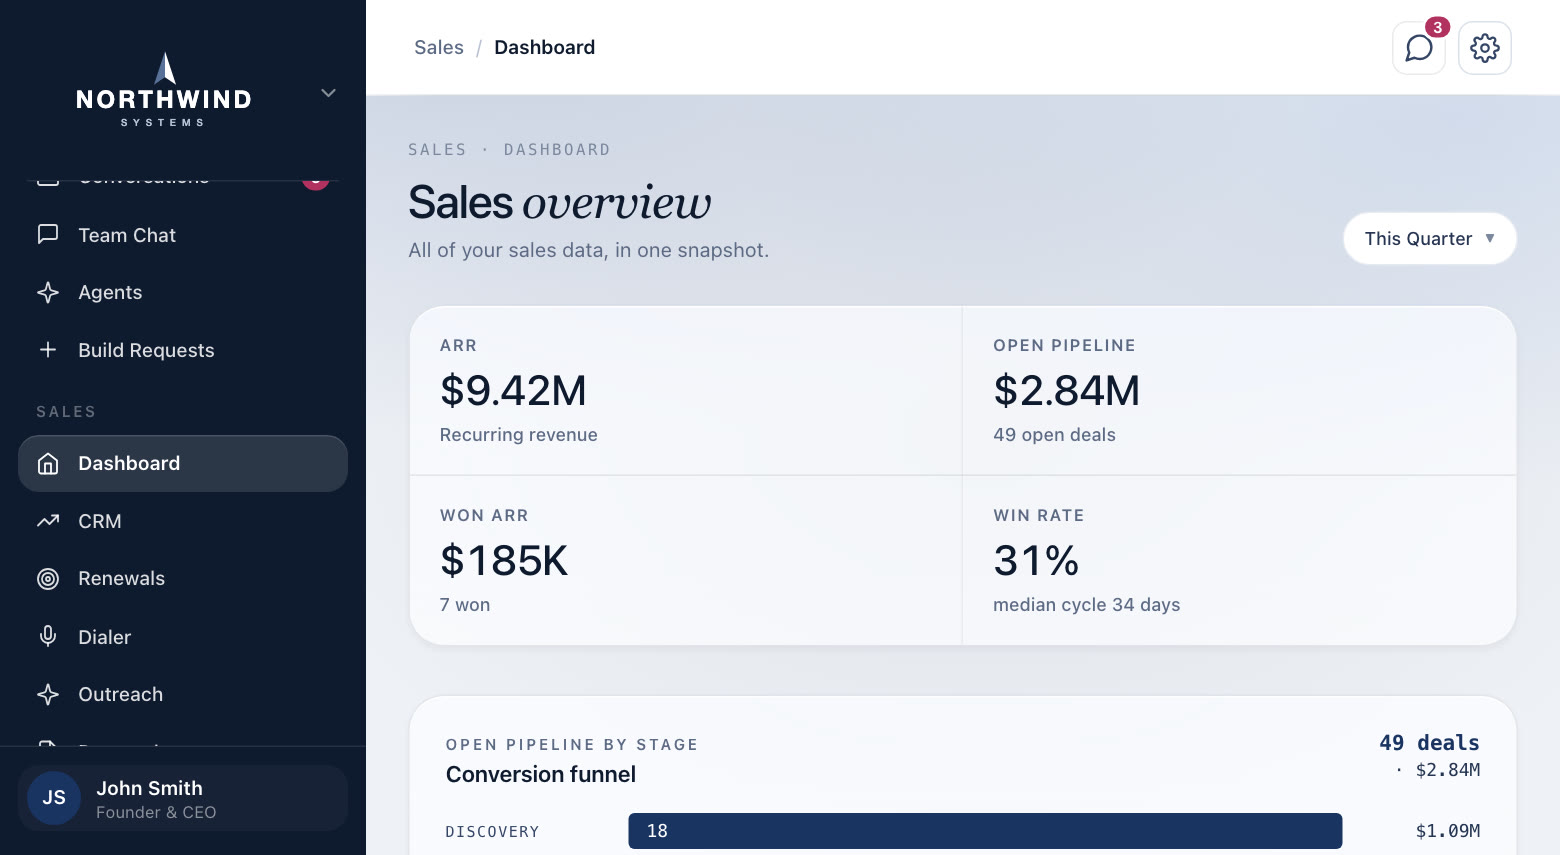Open Build Requests in the sidebar
This screenshot has height=855, width=1560.
[x=183, y=350]
